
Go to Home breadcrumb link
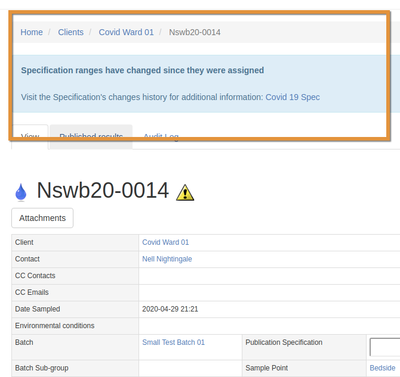[32, 32]
